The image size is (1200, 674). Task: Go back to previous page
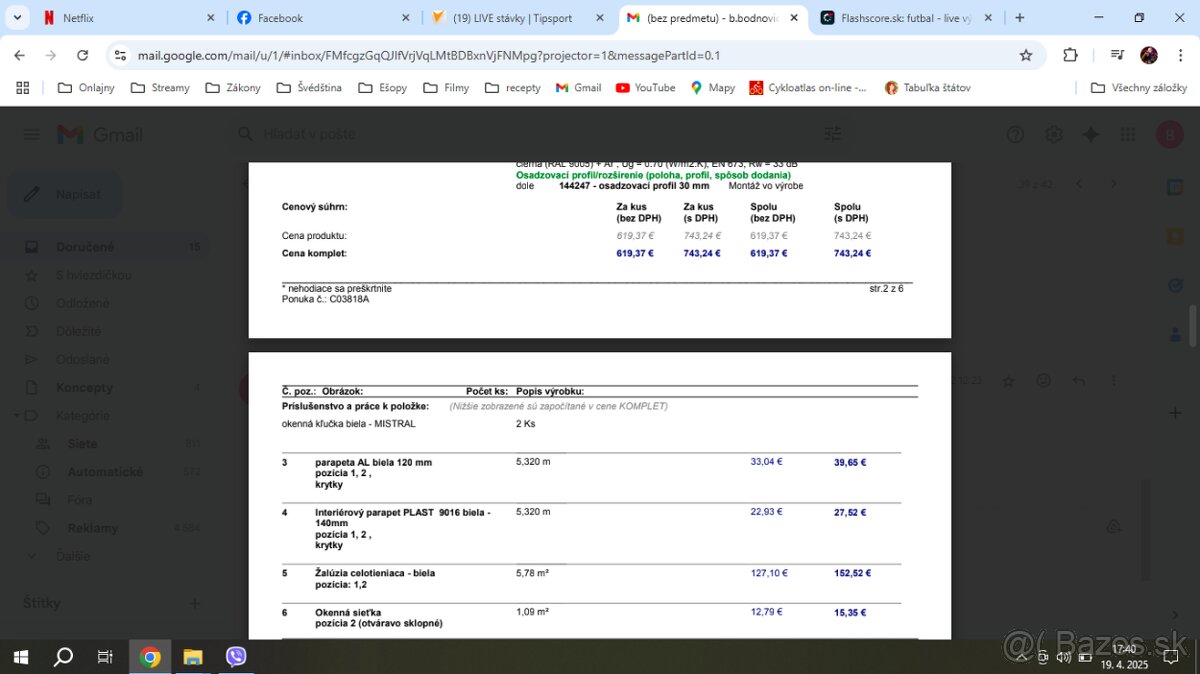pyautogui.click(x=22, y=56)
